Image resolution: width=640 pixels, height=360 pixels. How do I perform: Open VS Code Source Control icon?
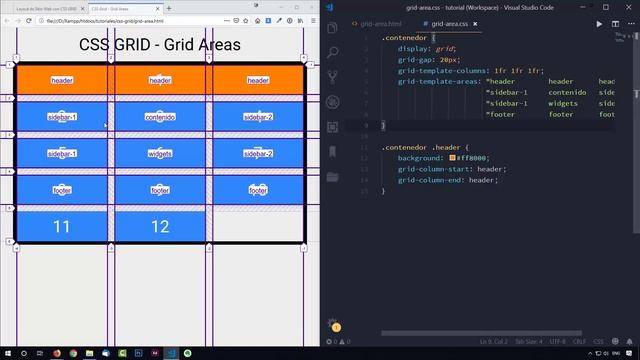pos(332,77)
